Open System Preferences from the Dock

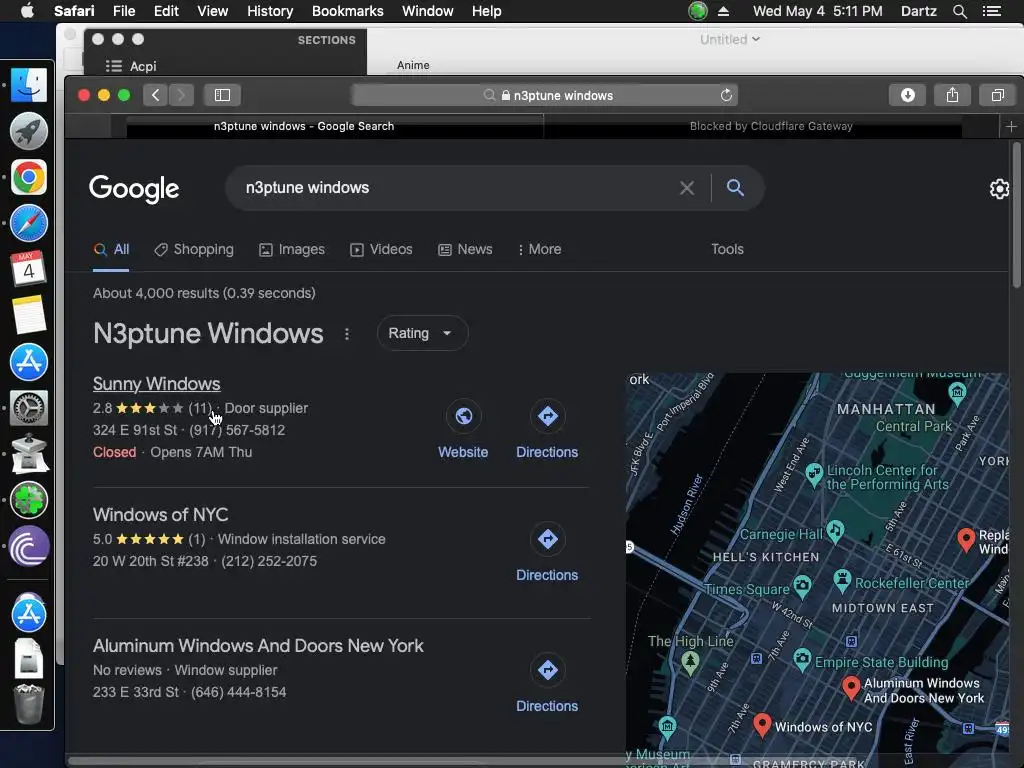[x=29, y=408]
